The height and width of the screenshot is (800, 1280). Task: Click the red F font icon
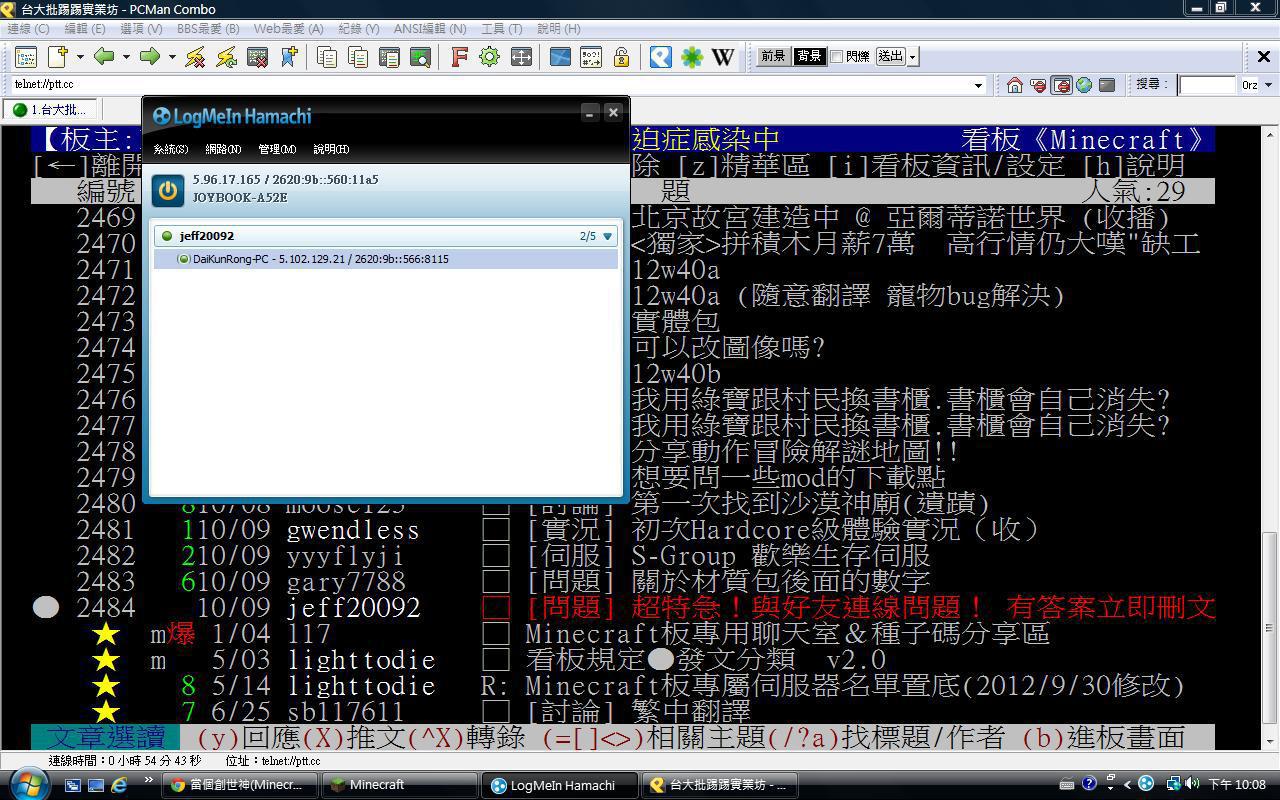click(x=459, y=57)
